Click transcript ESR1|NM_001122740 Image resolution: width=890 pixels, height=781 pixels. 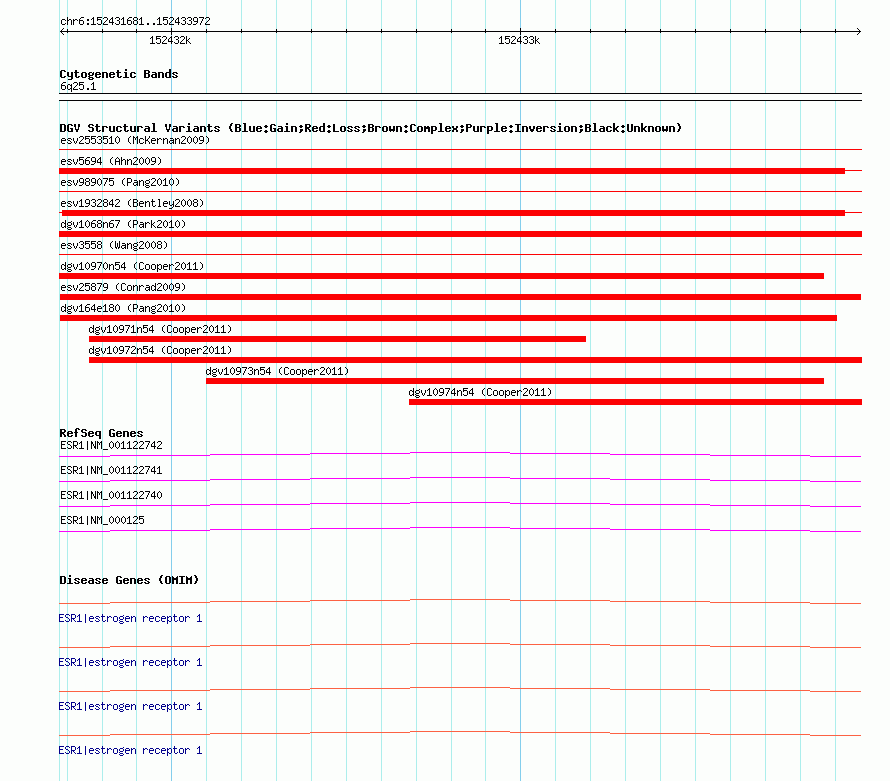pyautogui.click(x=111, y=496)
